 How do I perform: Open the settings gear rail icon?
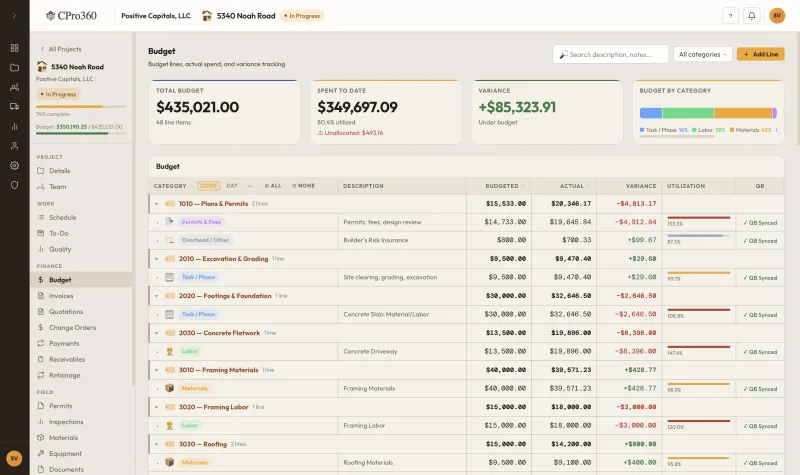(14, 165)
